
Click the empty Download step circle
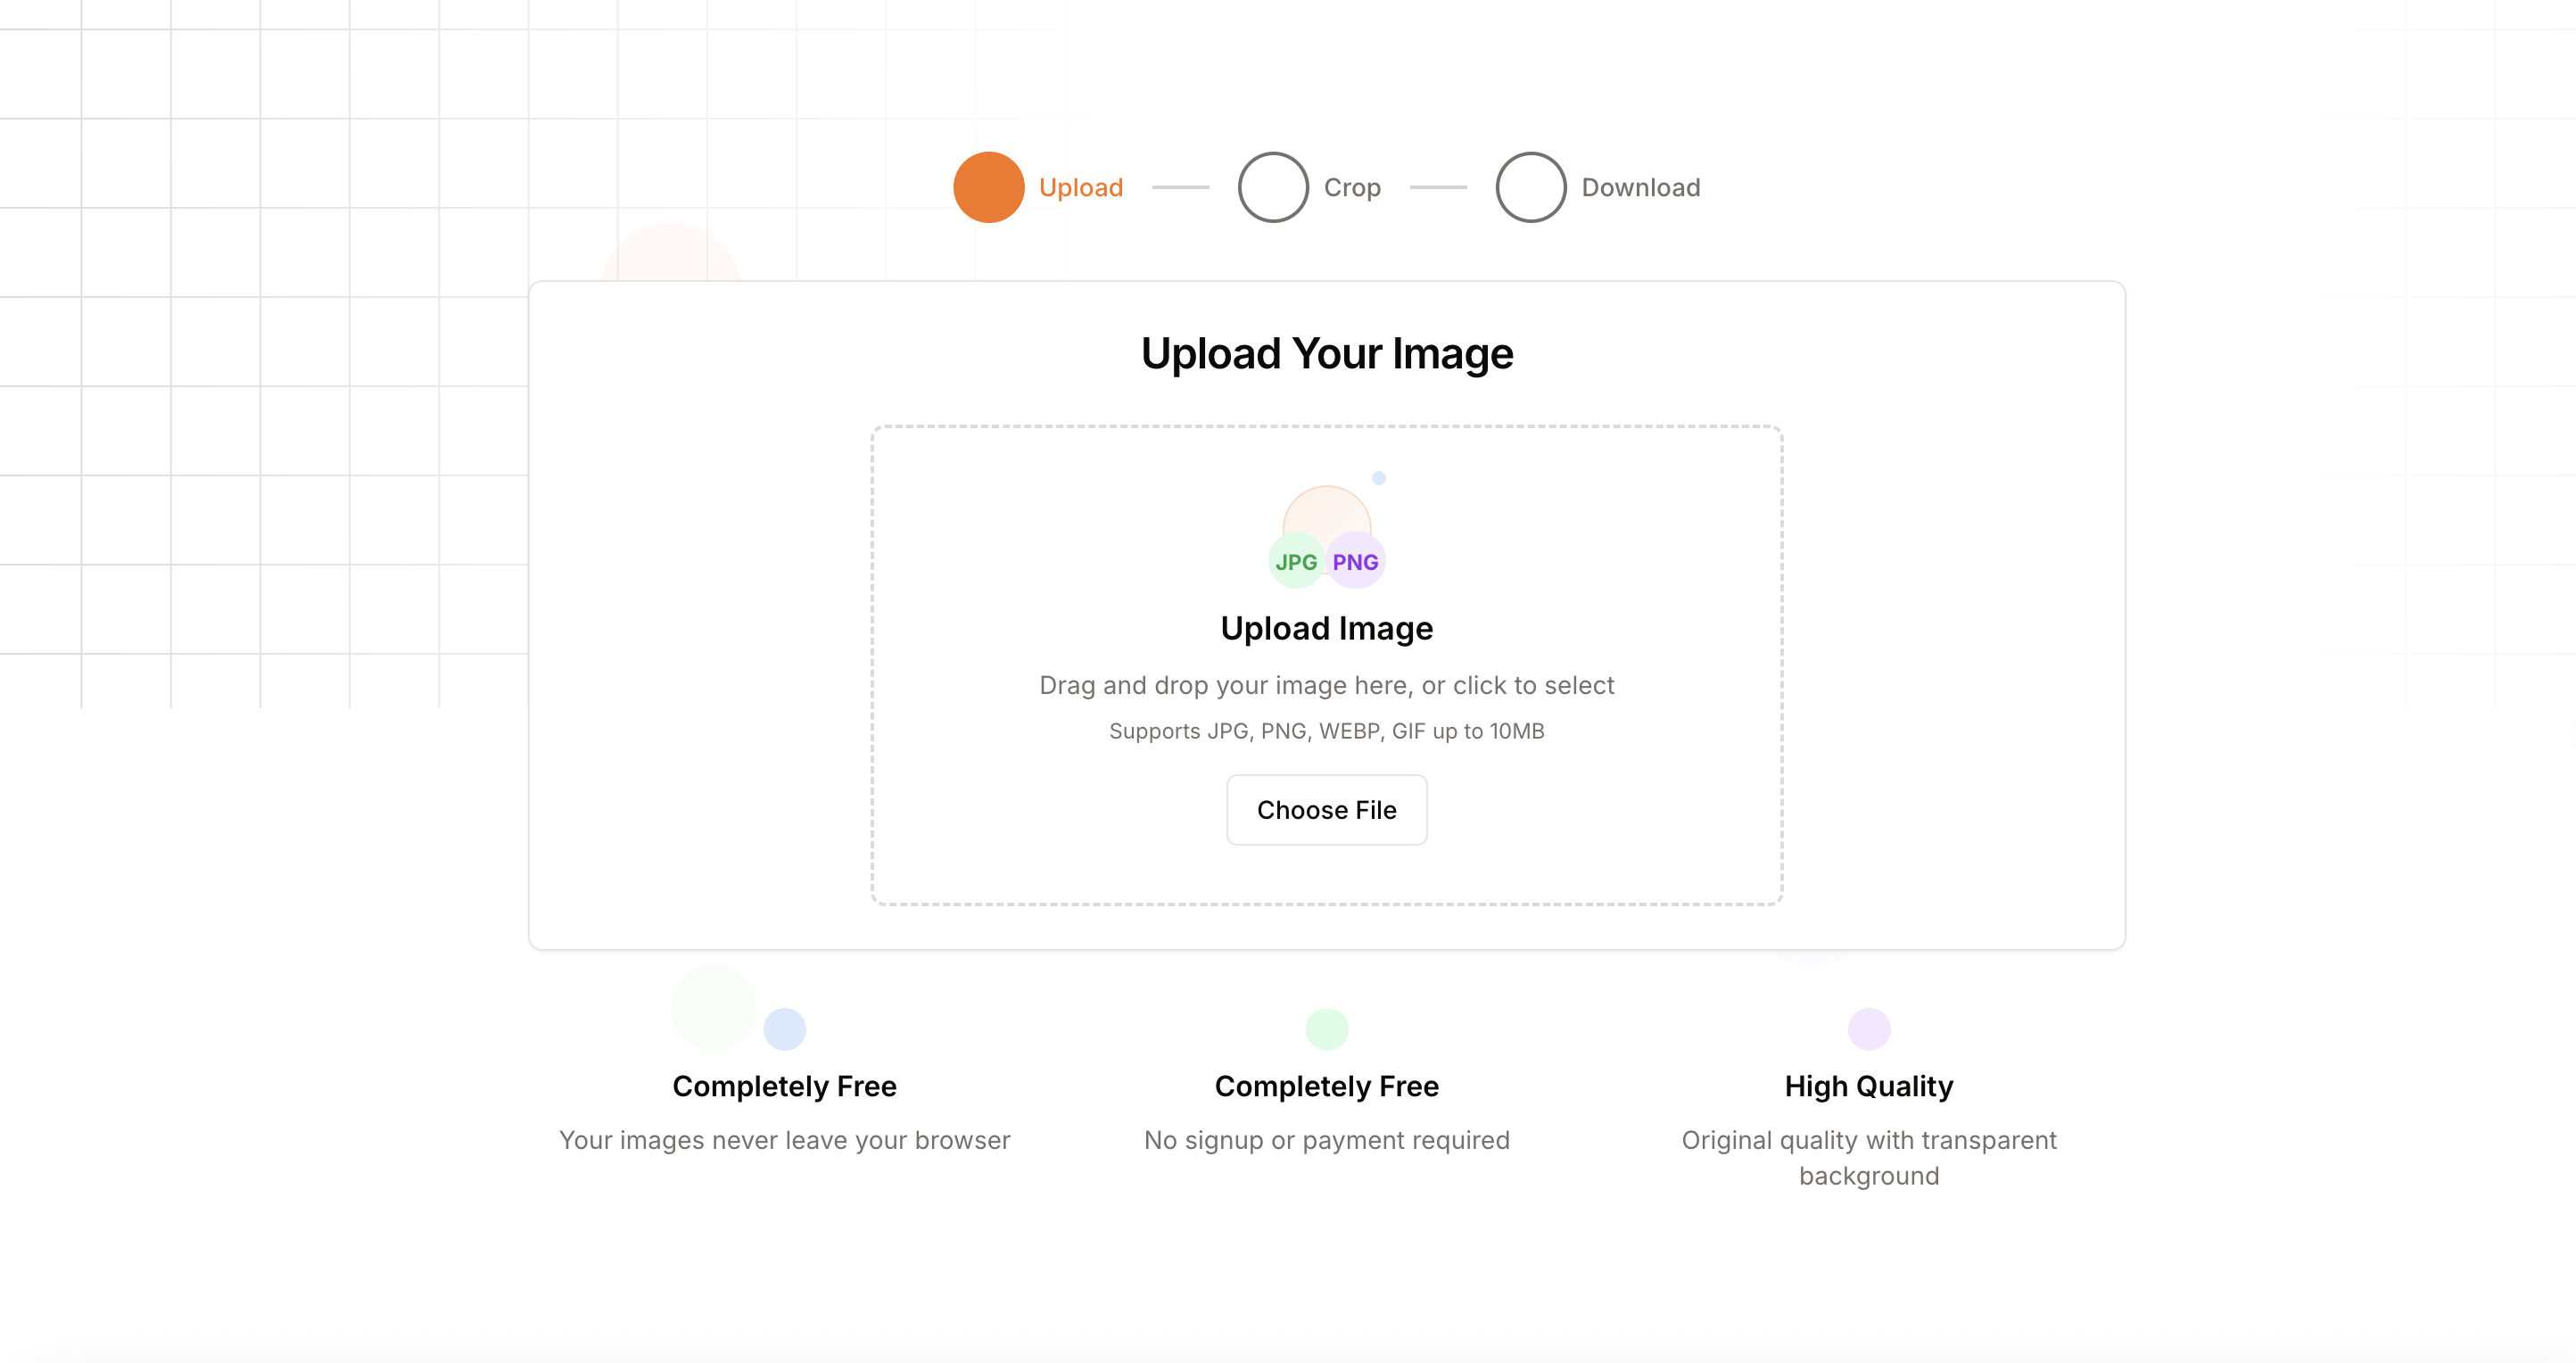coord(1530,187)
